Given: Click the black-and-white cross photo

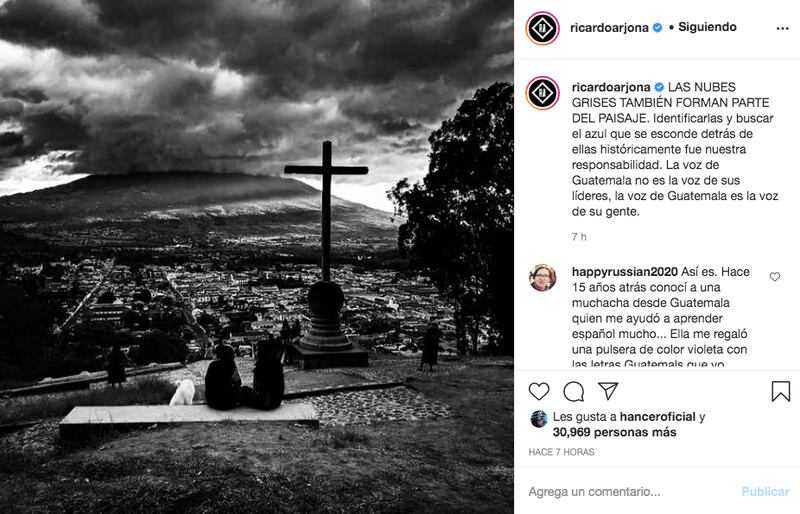Looking at the screenshot, I should click(257, 257).
